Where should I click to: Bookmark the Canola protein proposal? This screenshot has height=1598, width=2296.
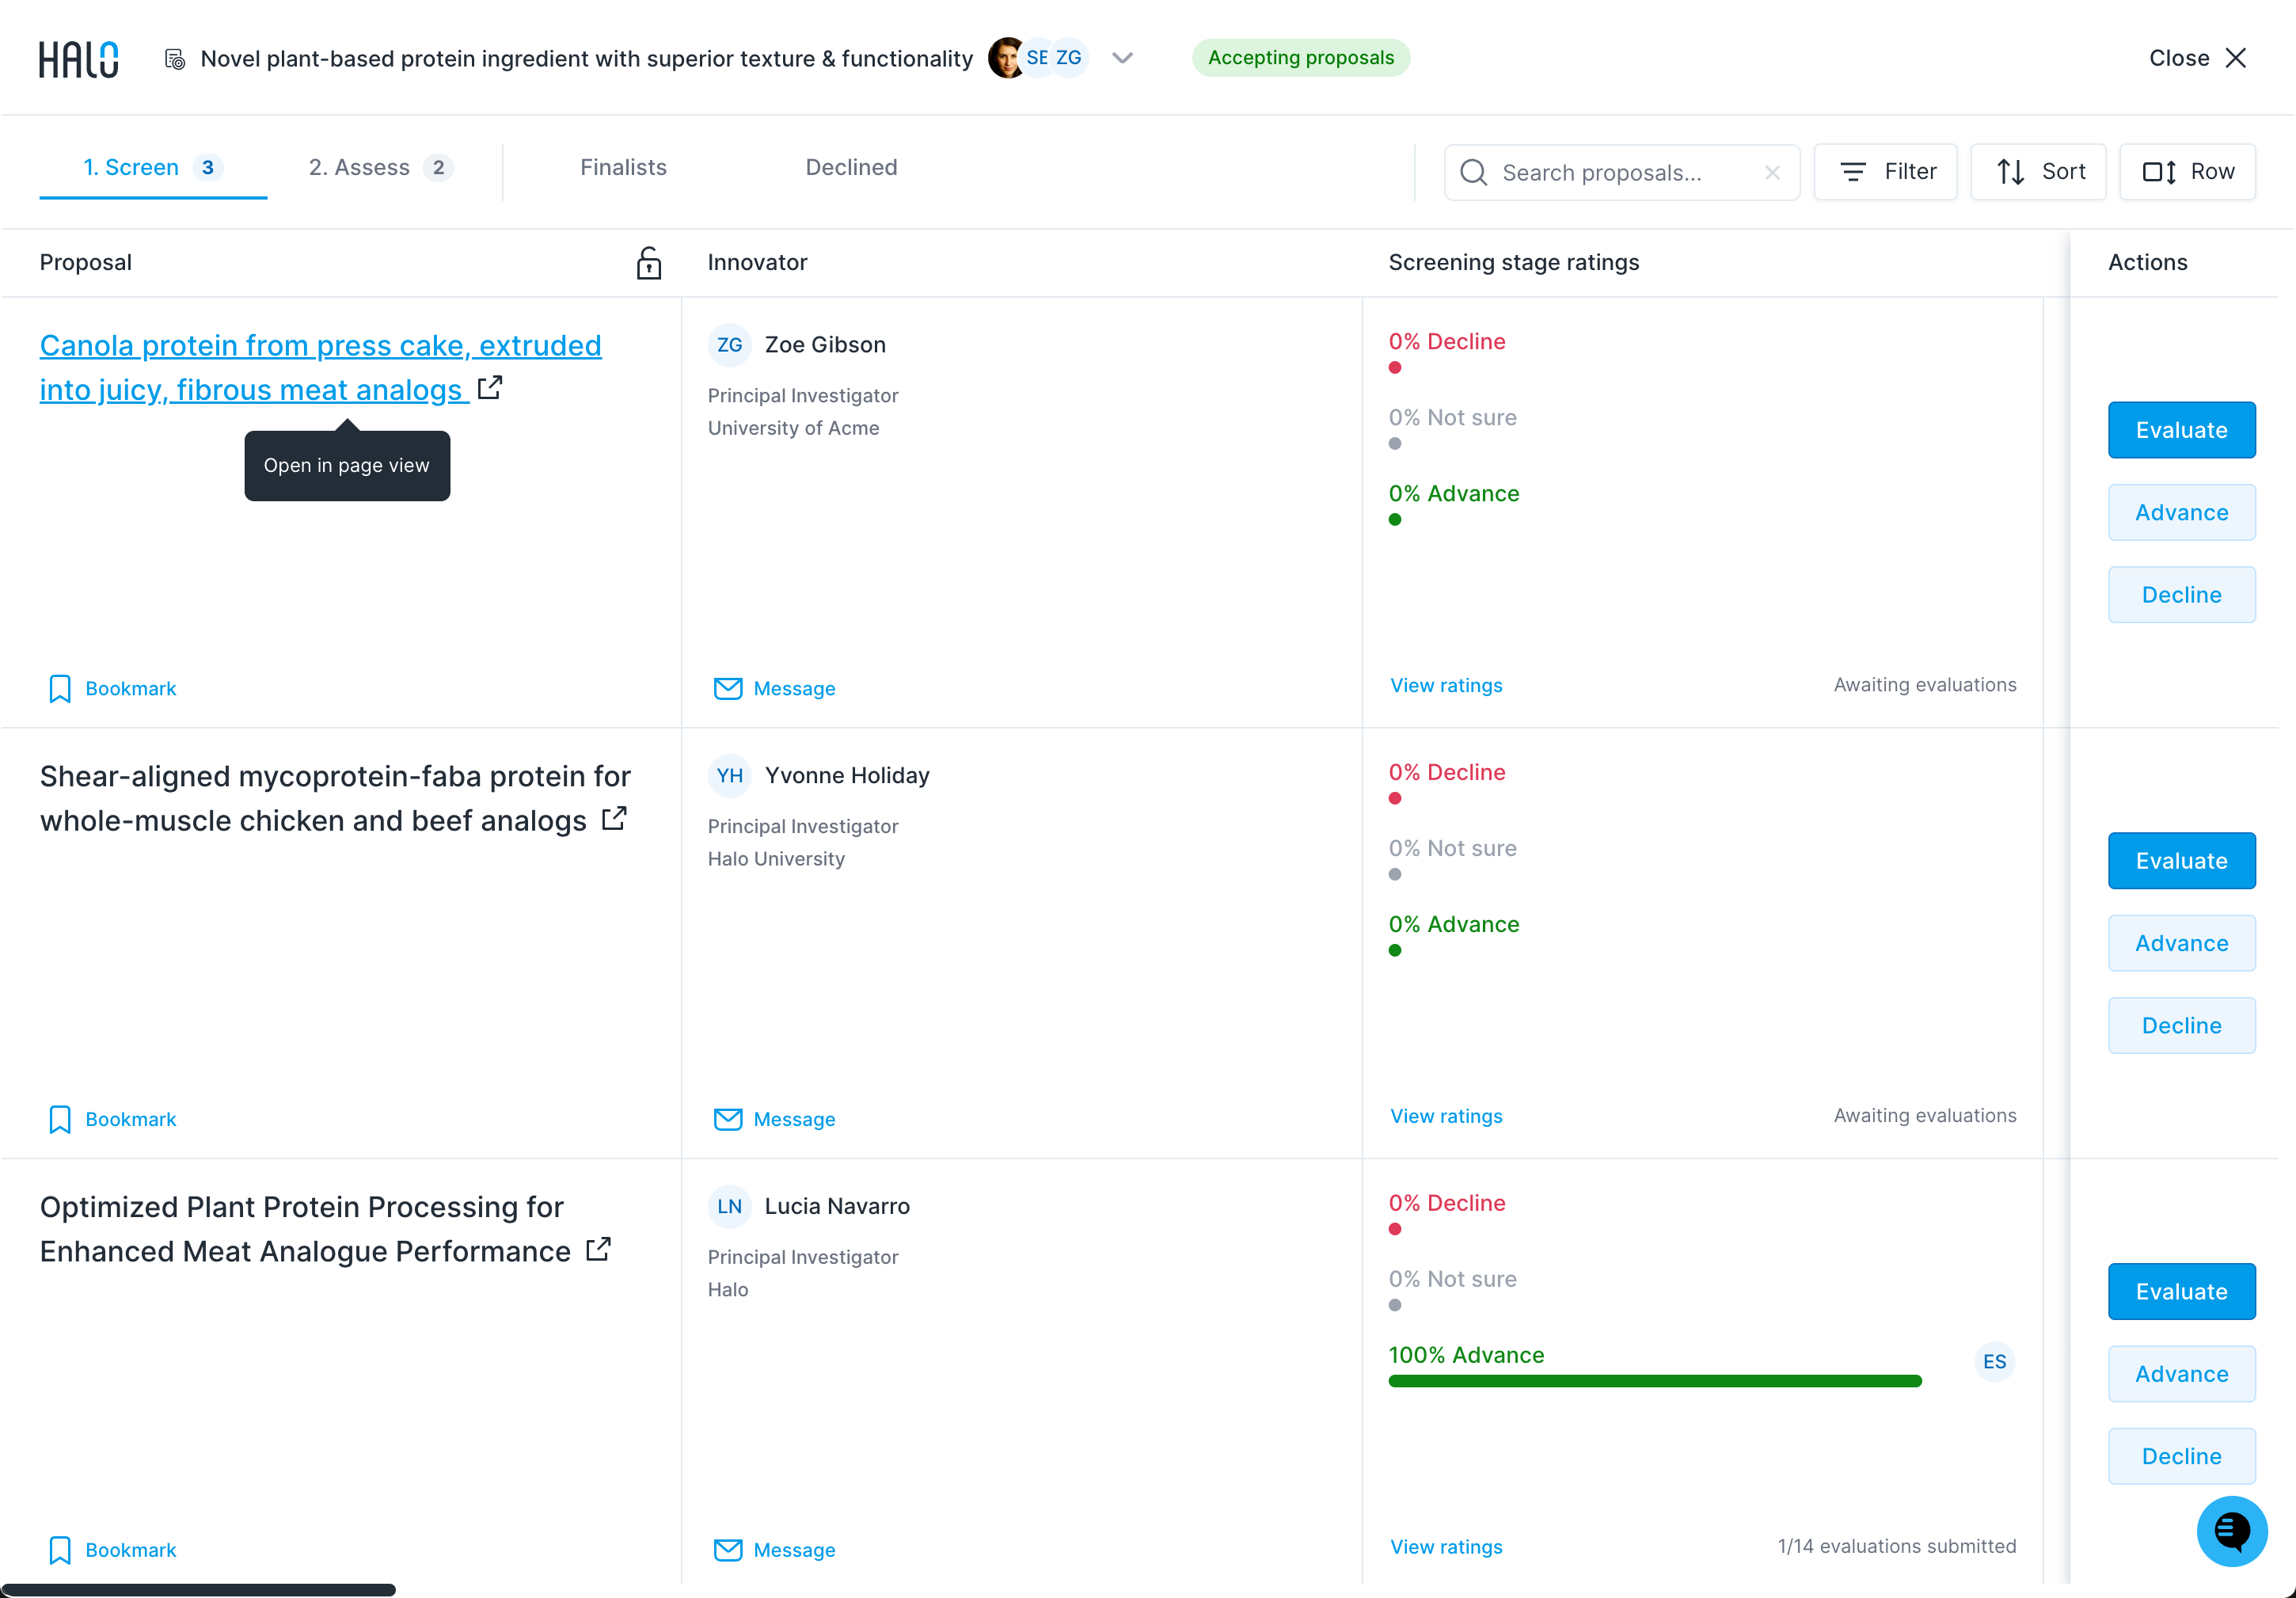coord(112,688)
